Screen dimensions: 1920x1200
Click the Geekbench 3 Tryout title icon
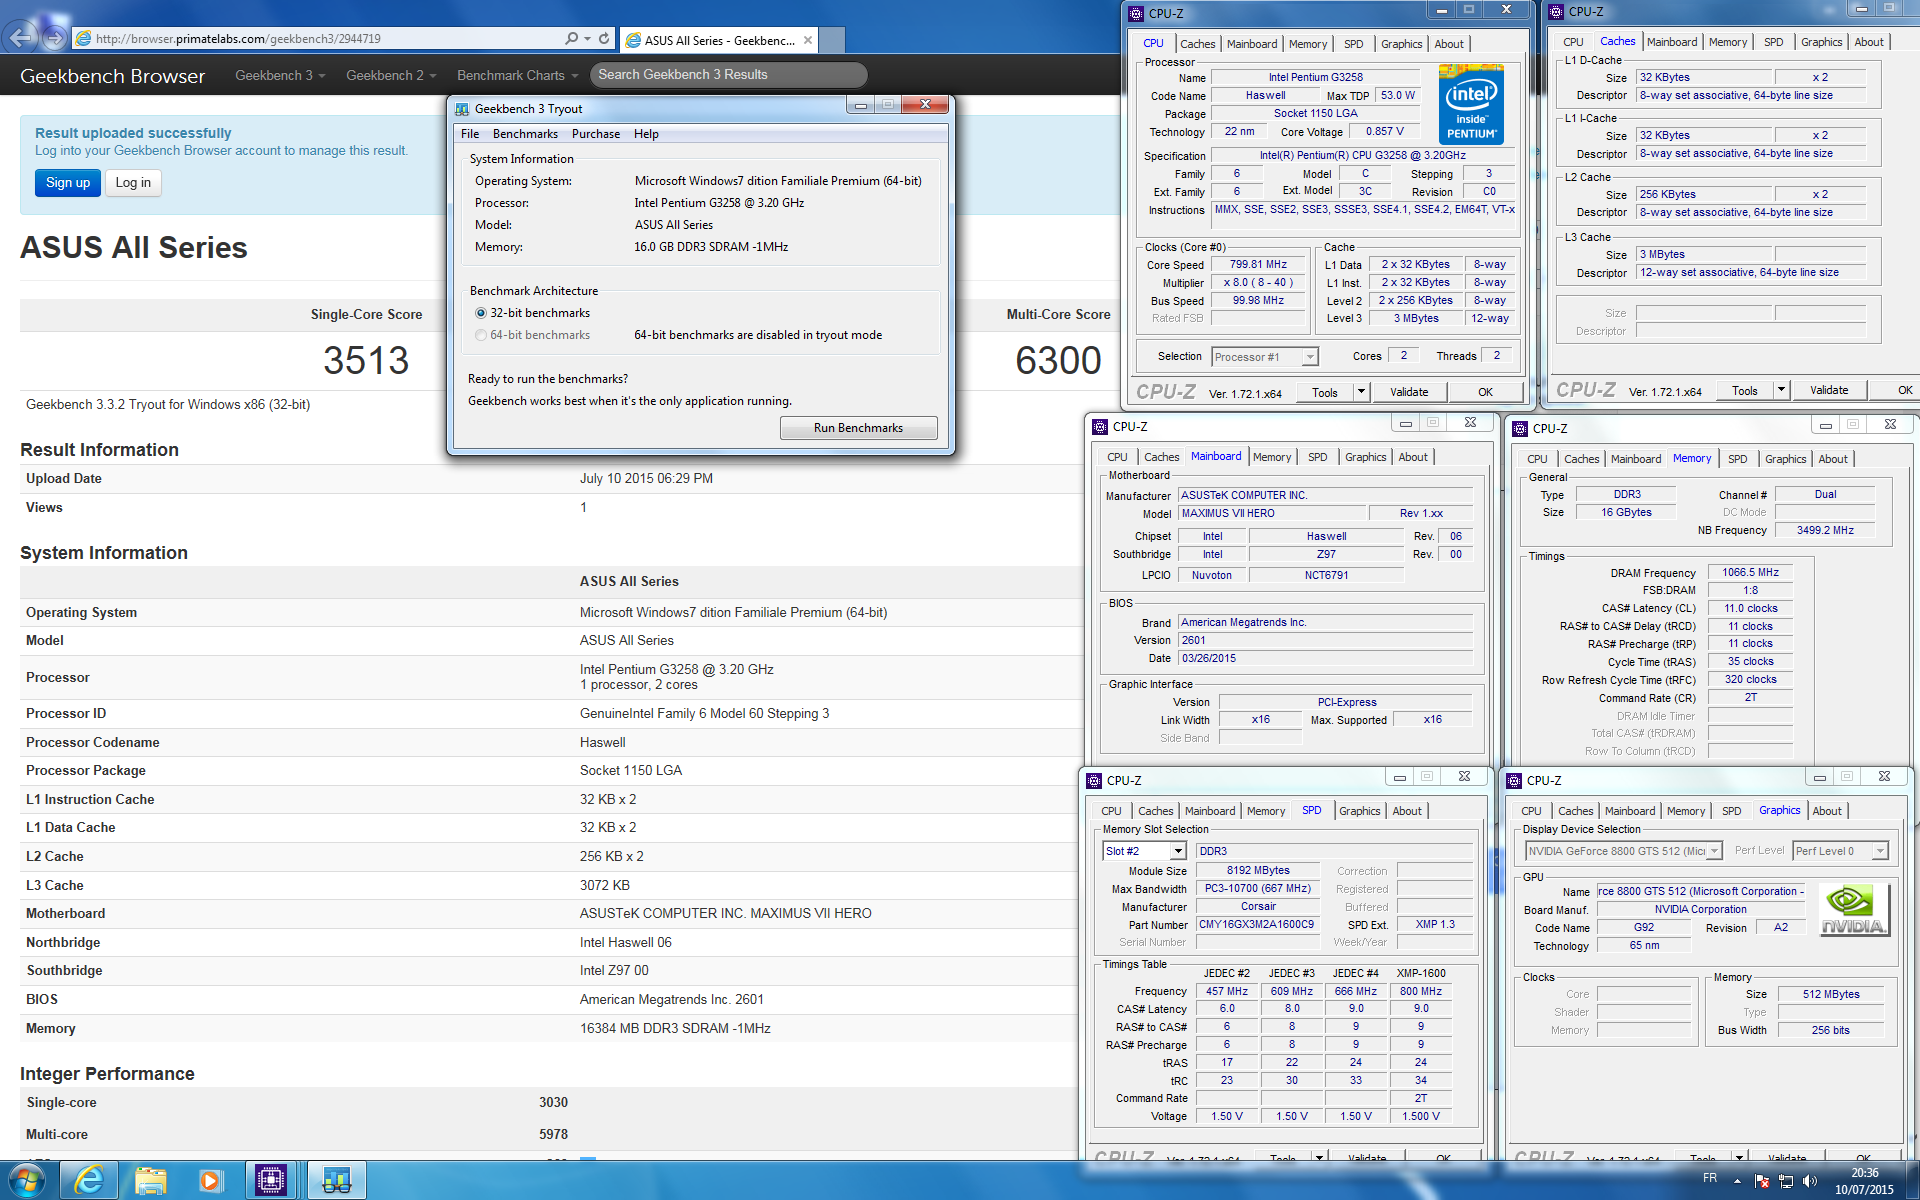tap(462, 108)
